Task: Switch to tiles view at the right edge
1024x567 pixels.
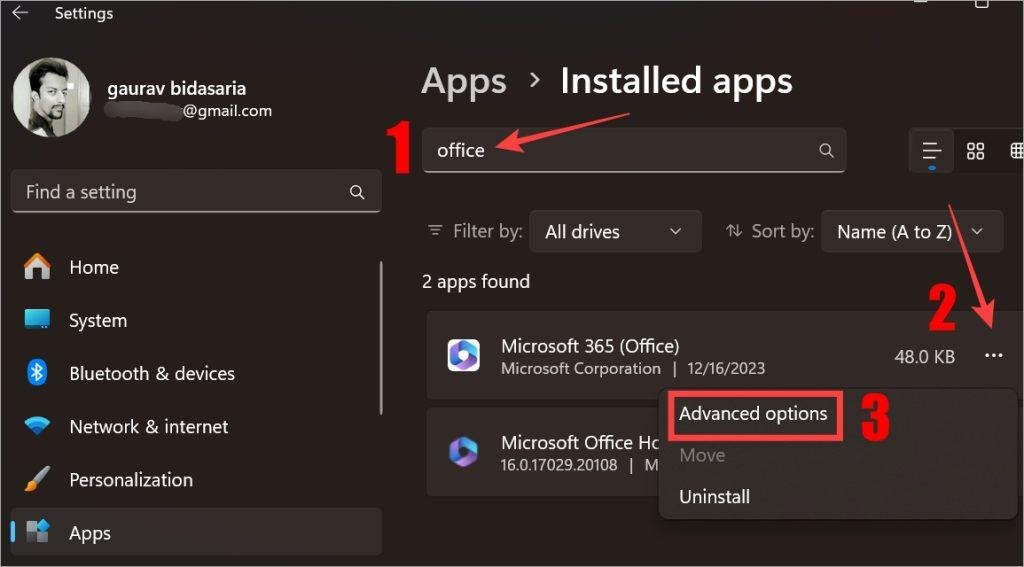Action: [x=1016, y=152]
